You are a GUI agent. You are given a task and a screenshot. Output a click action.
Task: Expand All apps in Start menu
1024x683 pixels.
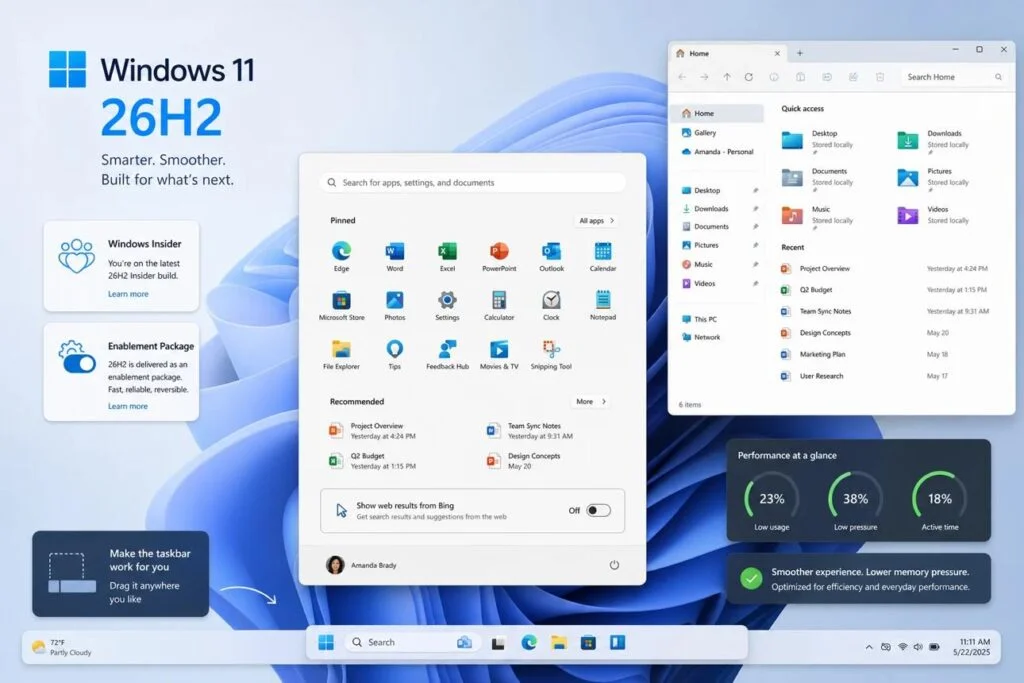[x=597, y=221]
